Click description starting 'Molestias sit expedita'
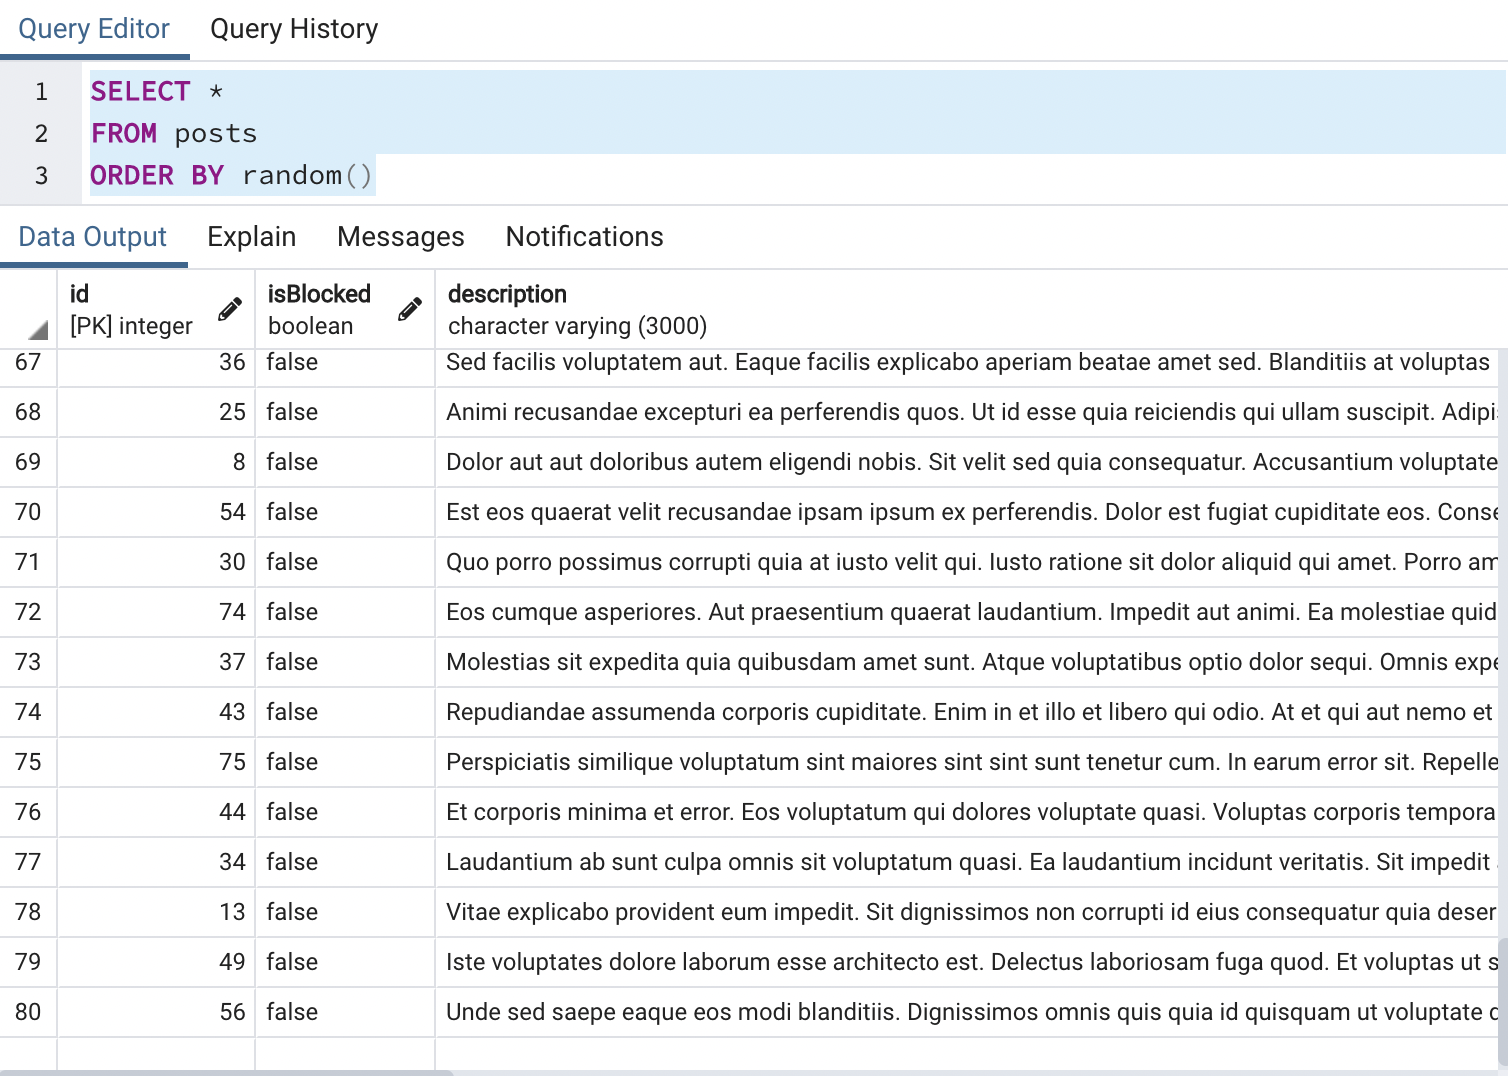The width and height of the screenshot is (1508, 1076). coord(966,662)
